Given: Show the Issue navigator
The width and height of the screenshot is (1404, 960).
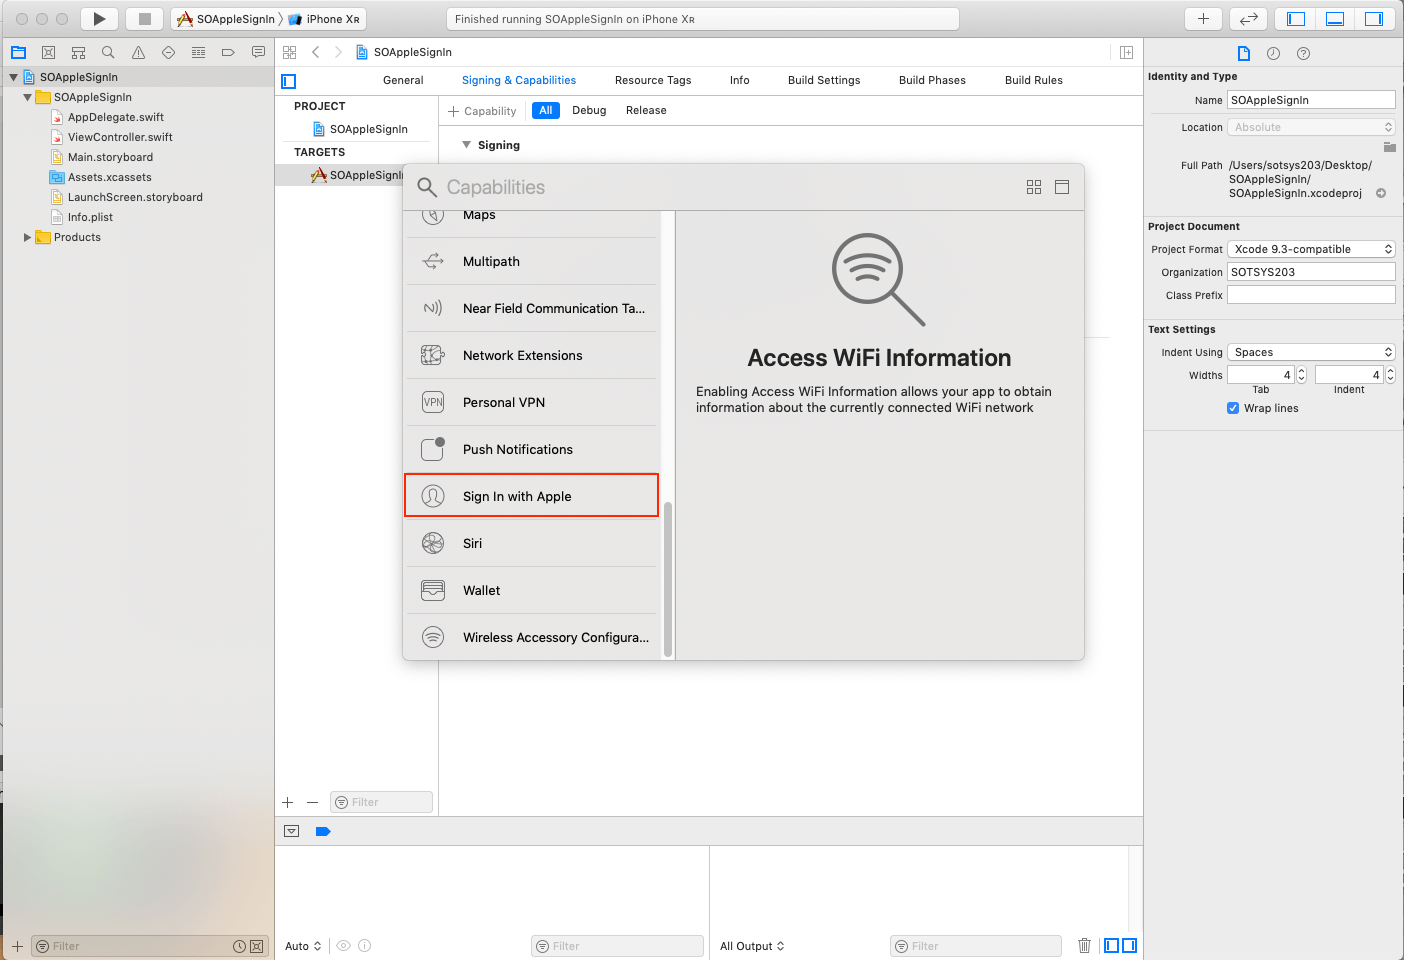Looking at the screenshot, I should [137, 52].
